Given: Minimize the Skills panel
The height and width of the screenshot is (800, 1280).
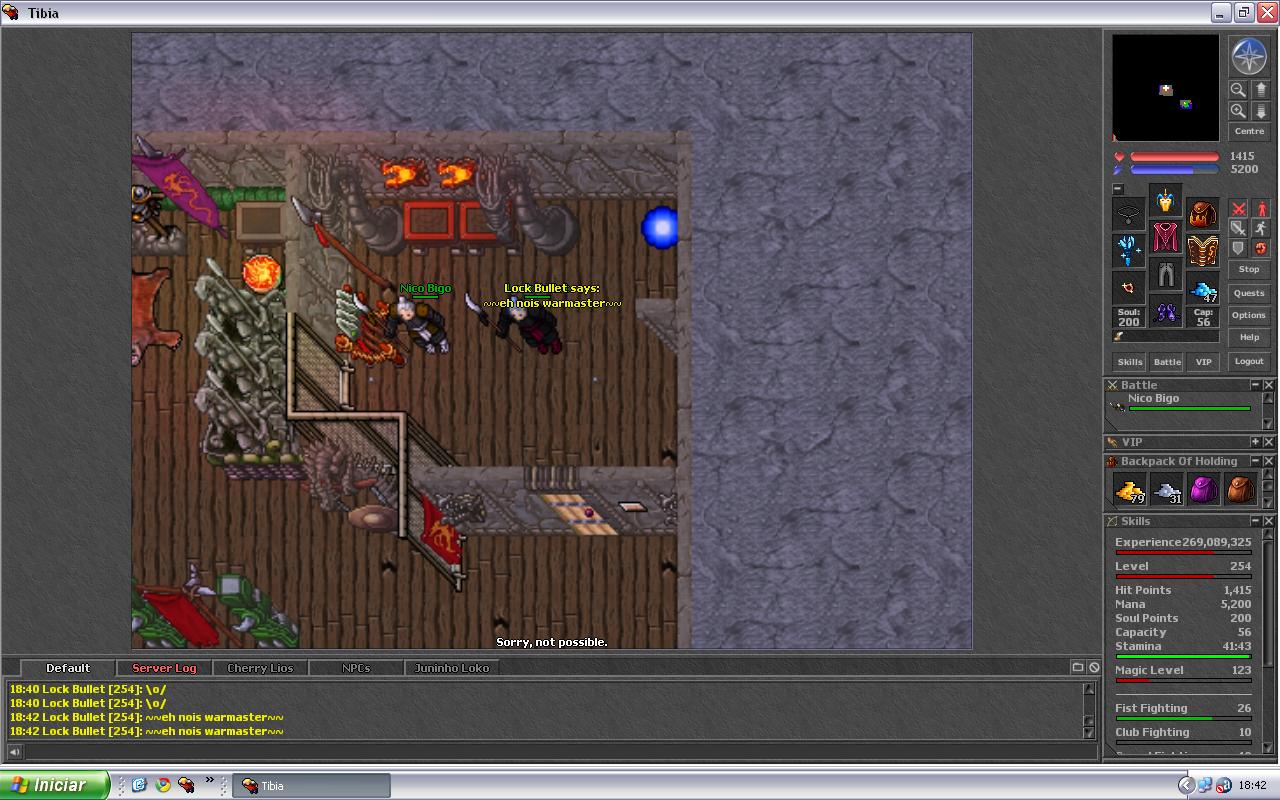Looking at the screenshot, I should (x=1255, y=521).
